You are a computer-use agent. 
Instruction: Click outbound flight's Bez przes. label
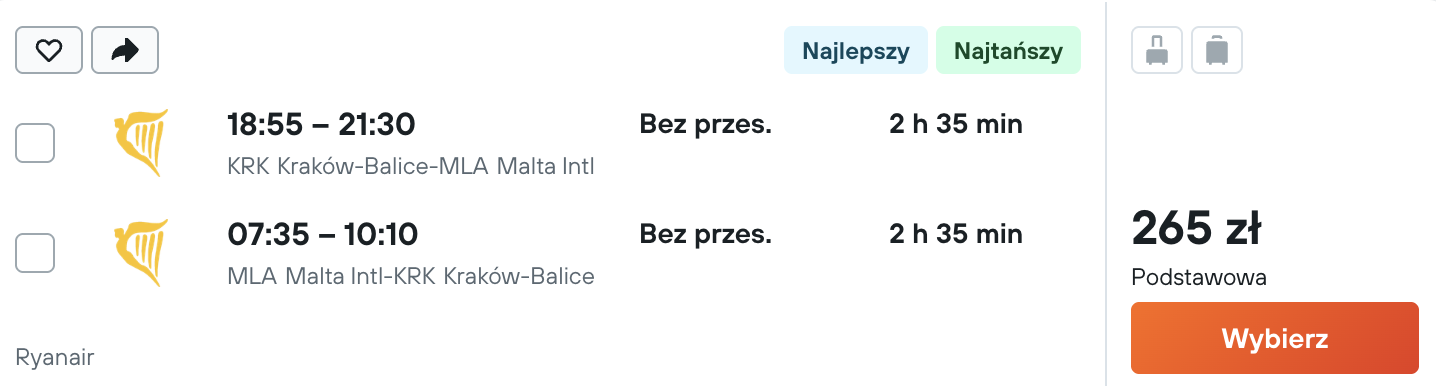point(706,125)
